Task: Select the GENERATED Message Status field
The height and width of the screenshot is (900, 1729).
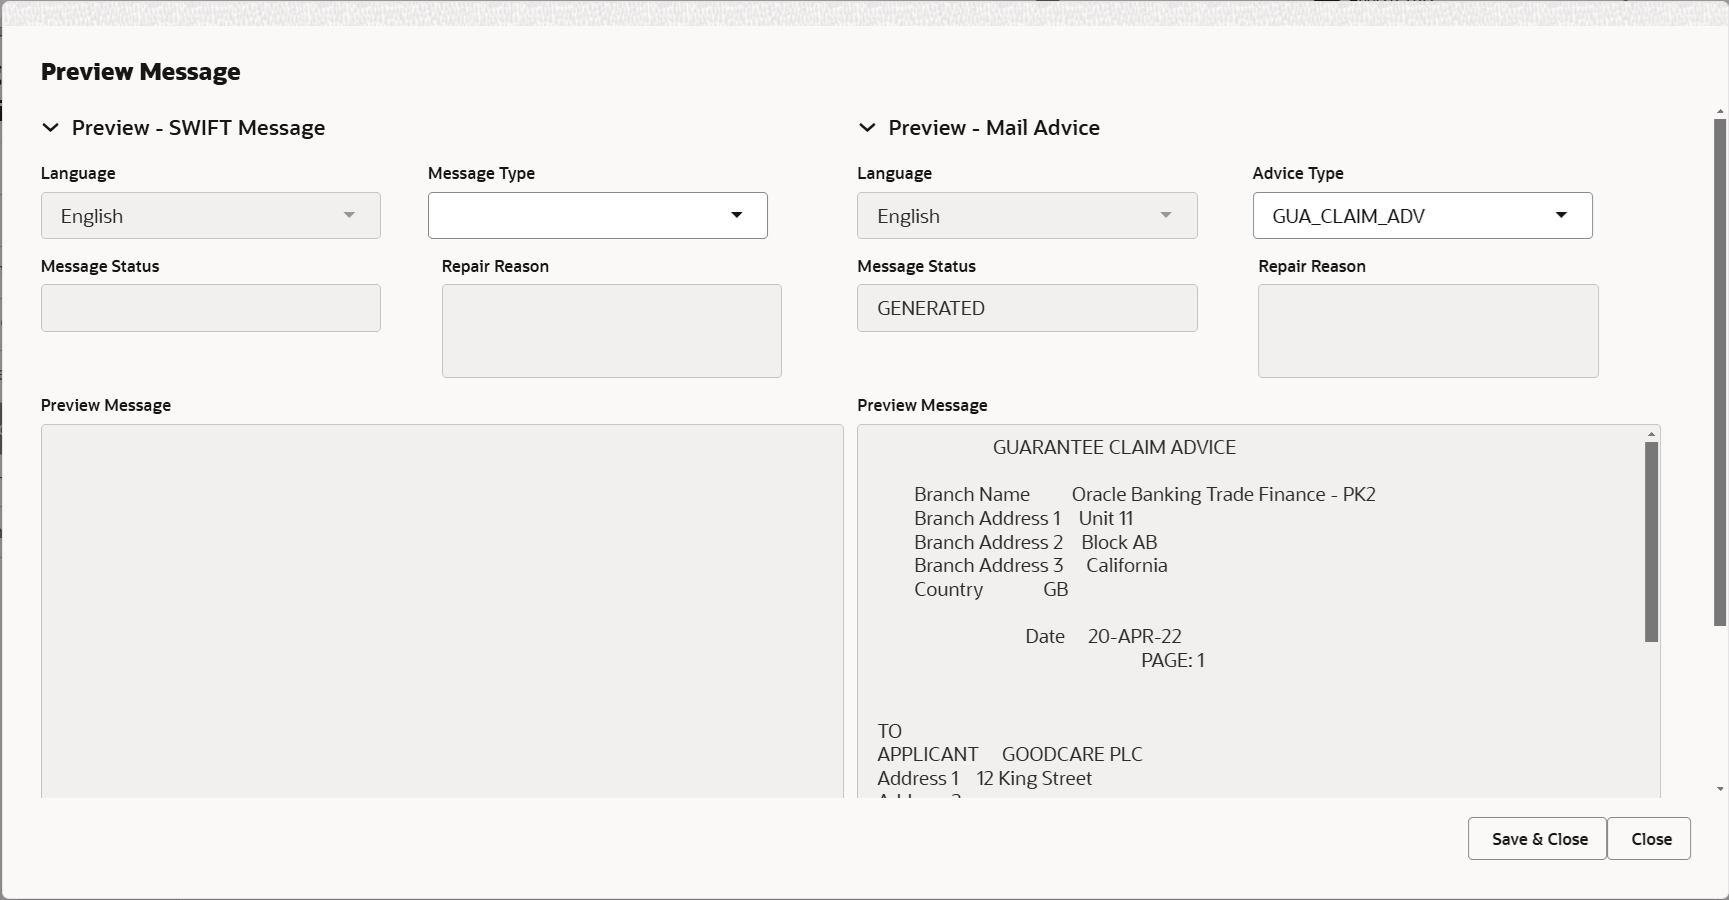Action: tap(1026, 308)
